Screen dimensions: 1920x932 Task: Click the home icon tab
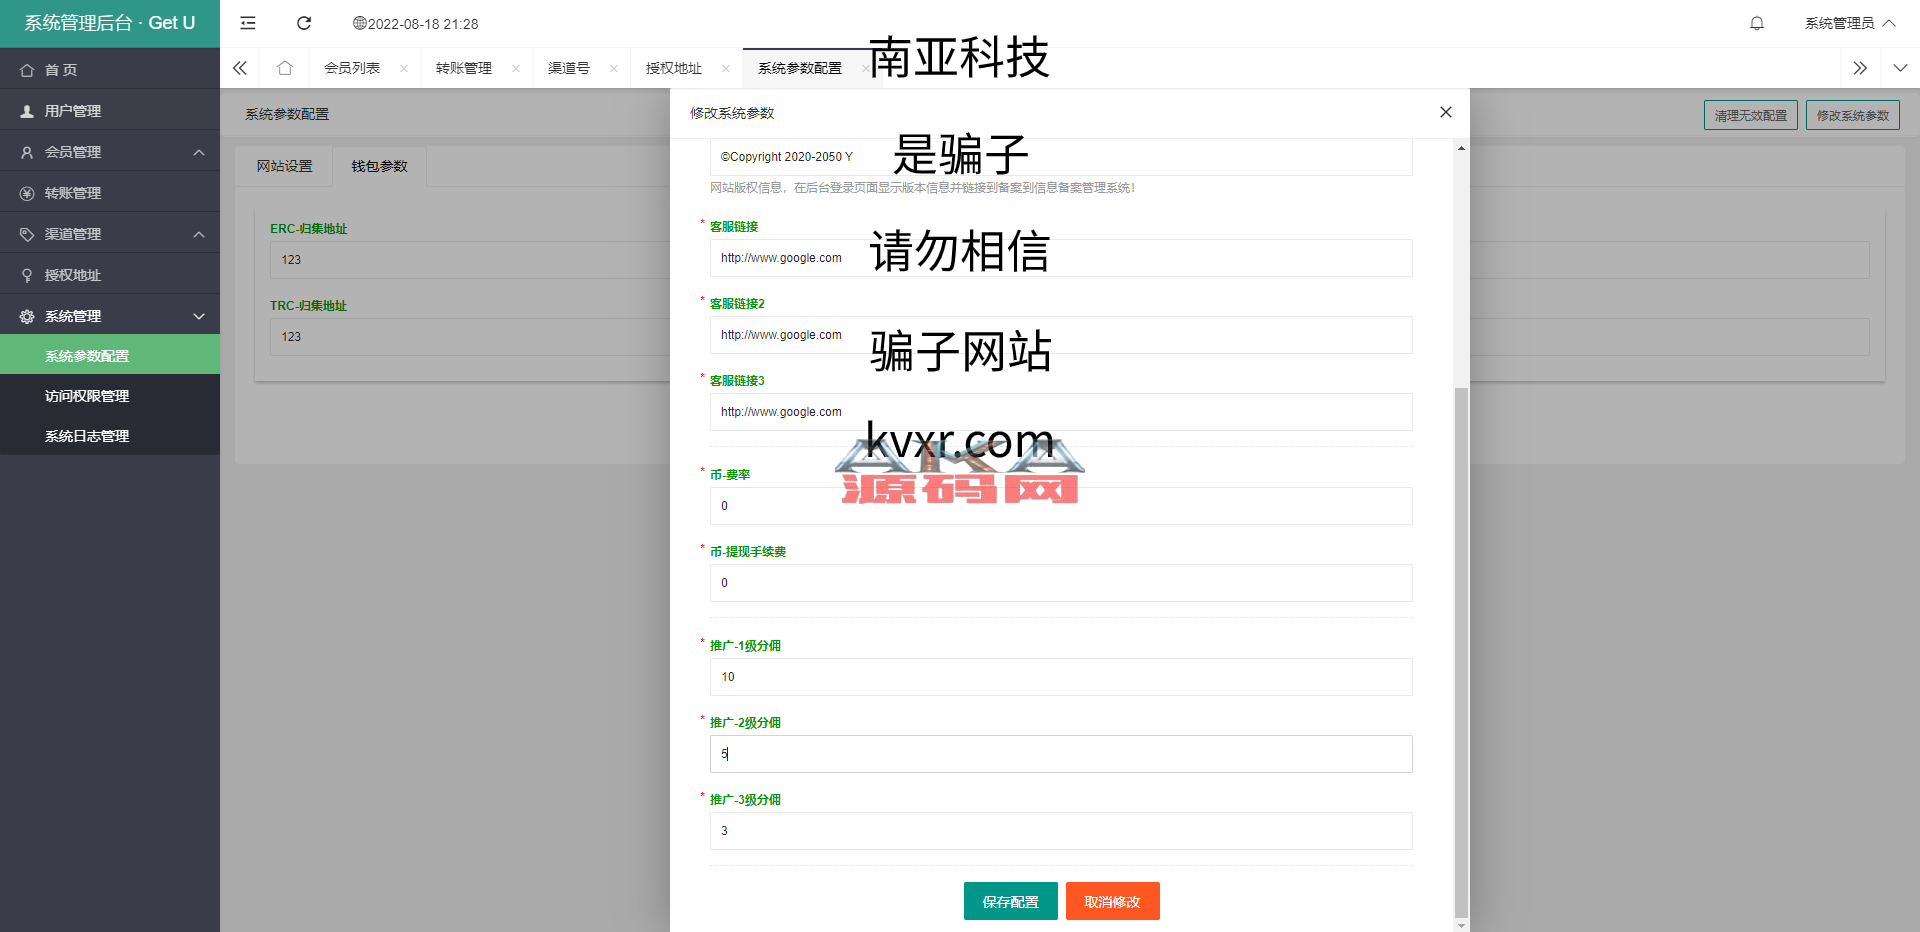[285, 68]
